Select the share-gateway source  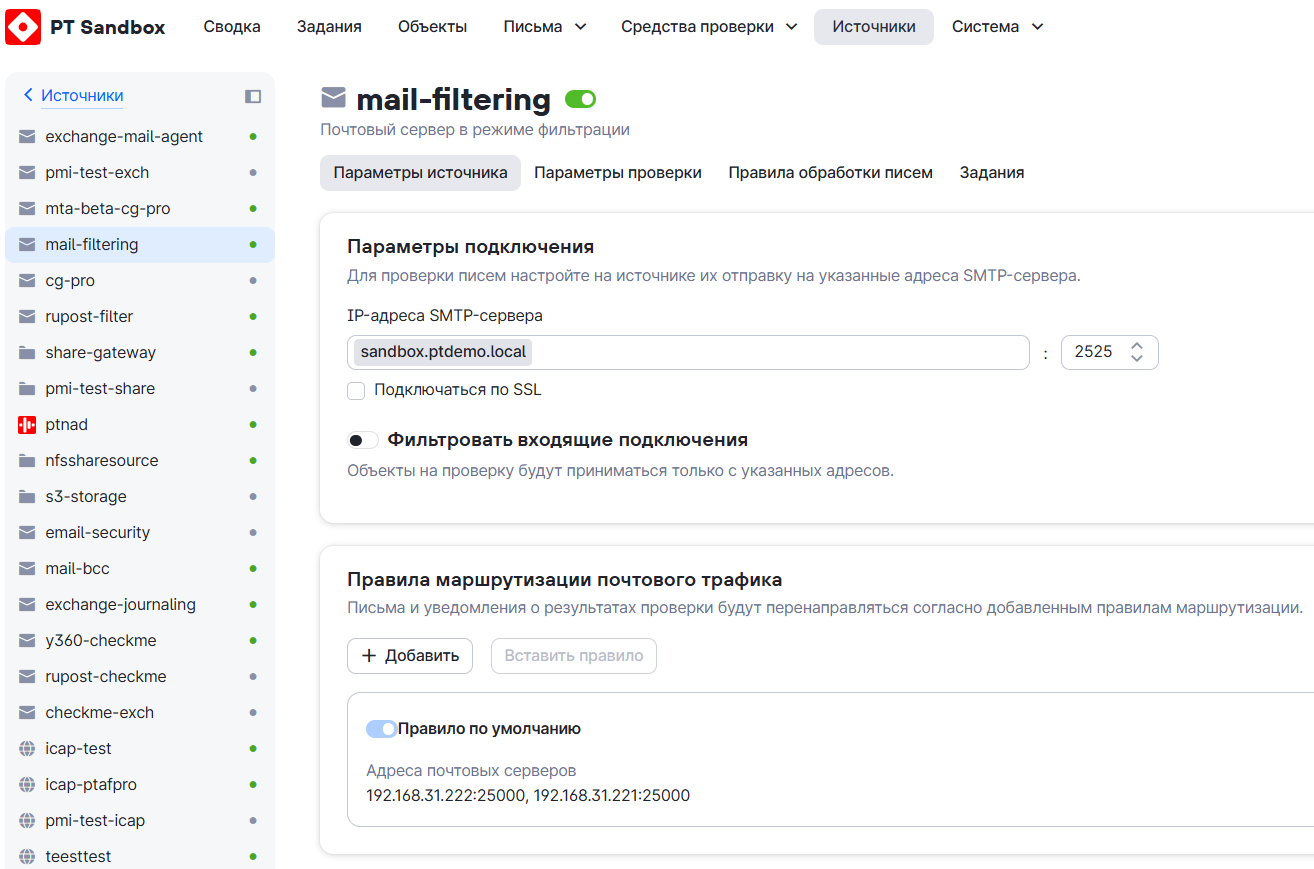pyautogui.click(x=140, y=353)
